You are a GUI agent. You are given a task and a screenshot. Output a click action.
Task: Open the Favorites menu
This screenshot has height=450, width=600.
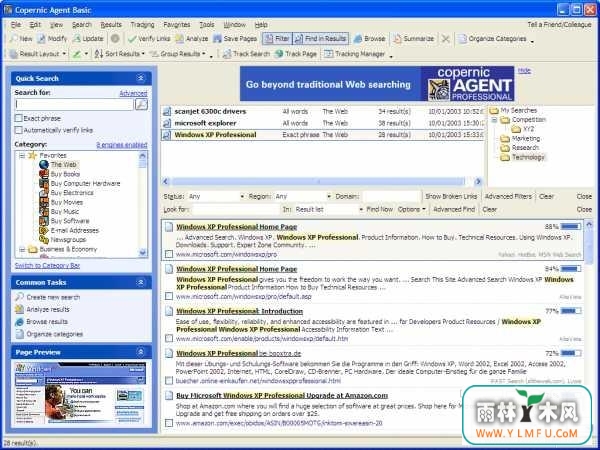click(177, 24)
